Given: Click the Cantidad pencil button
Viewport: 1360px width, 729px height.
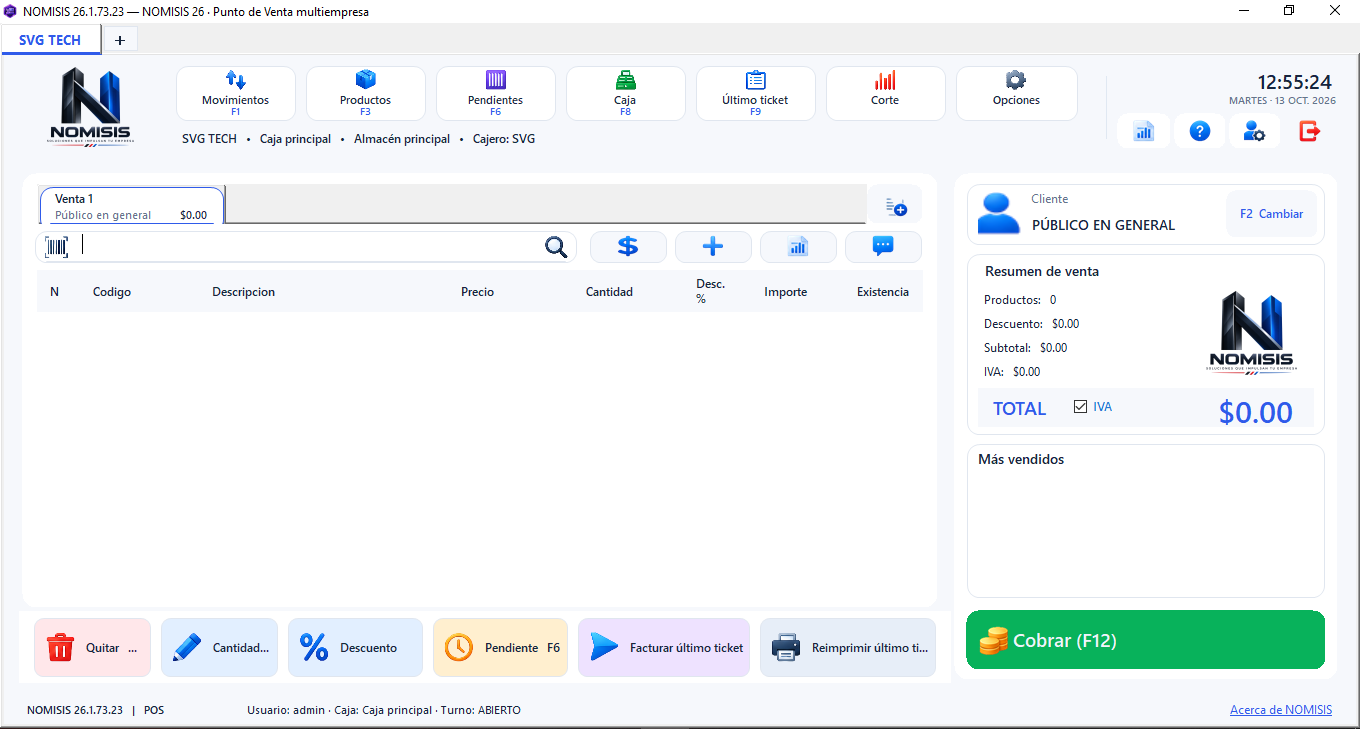Looking at the screenshot, I should pyautogui.click(x=220, y=648).
